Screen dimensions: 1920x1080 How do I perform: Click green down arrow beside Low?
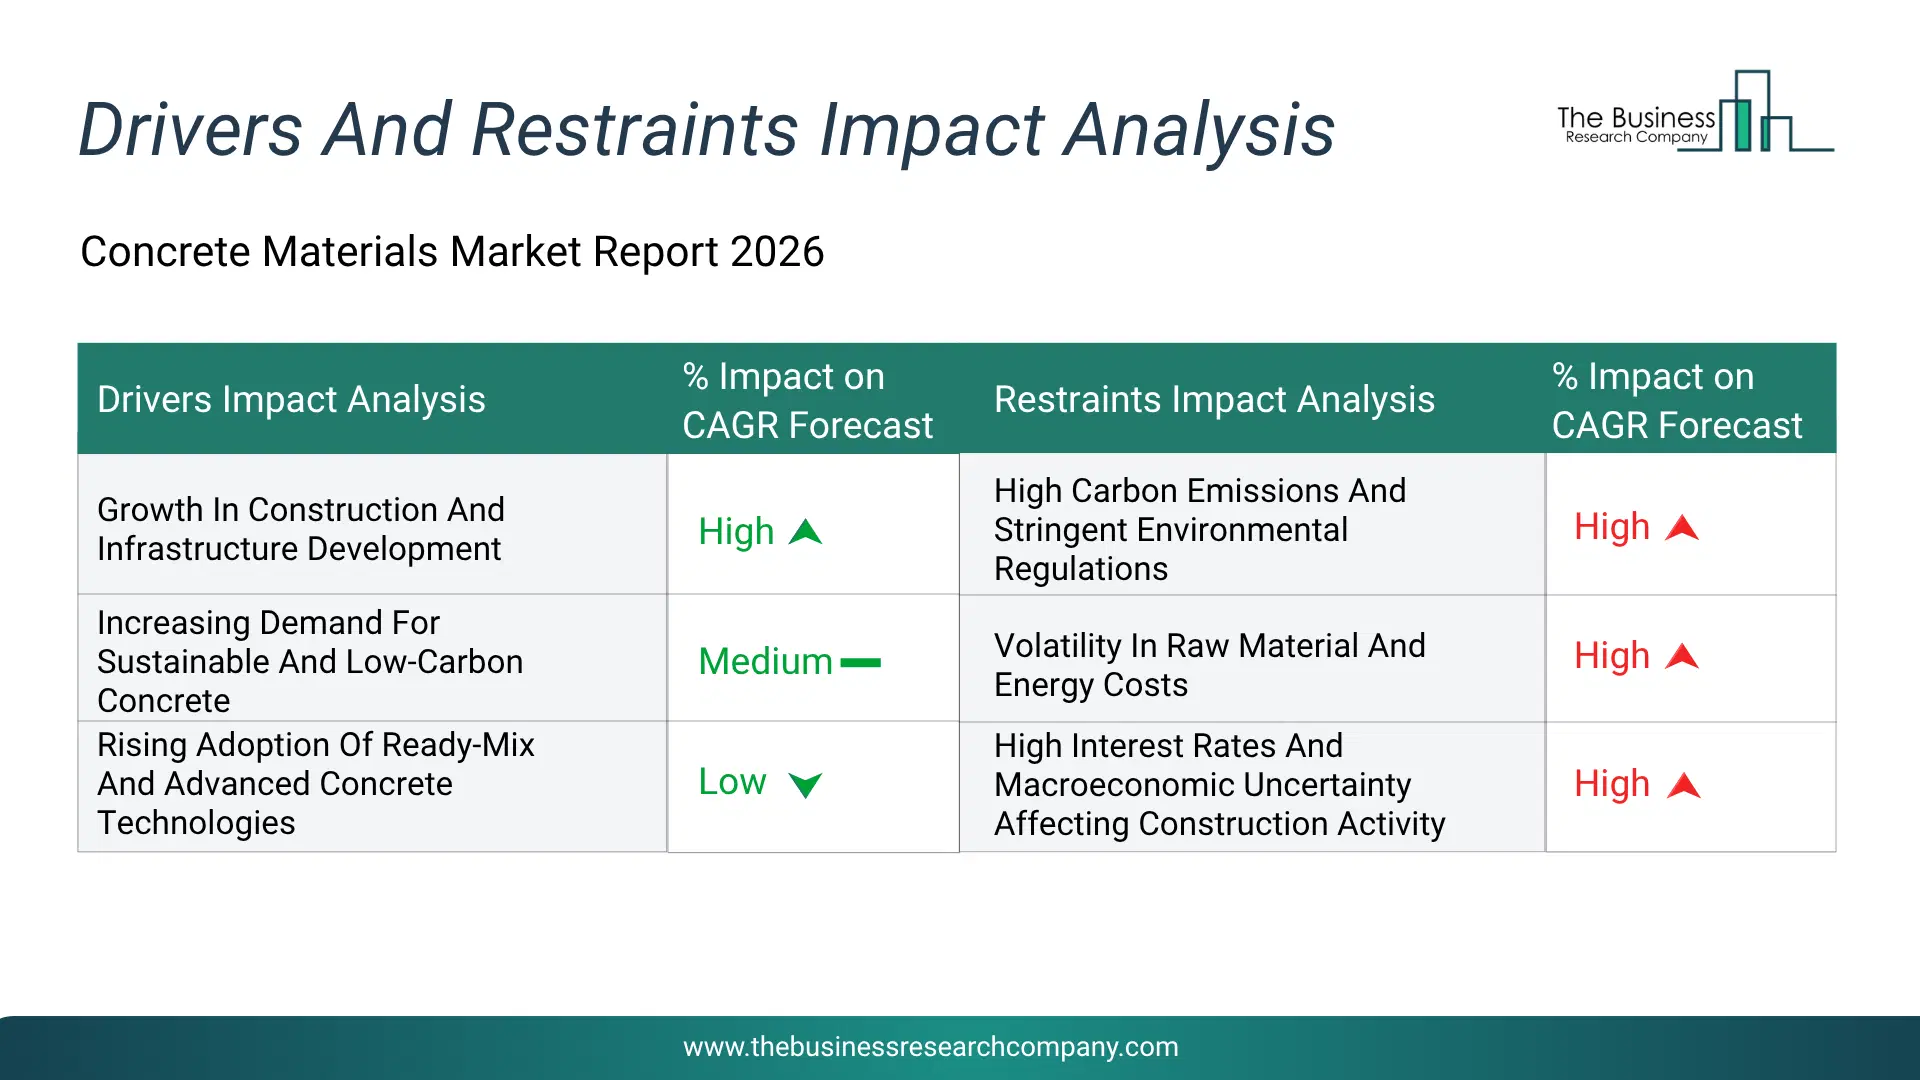point(805,785)
